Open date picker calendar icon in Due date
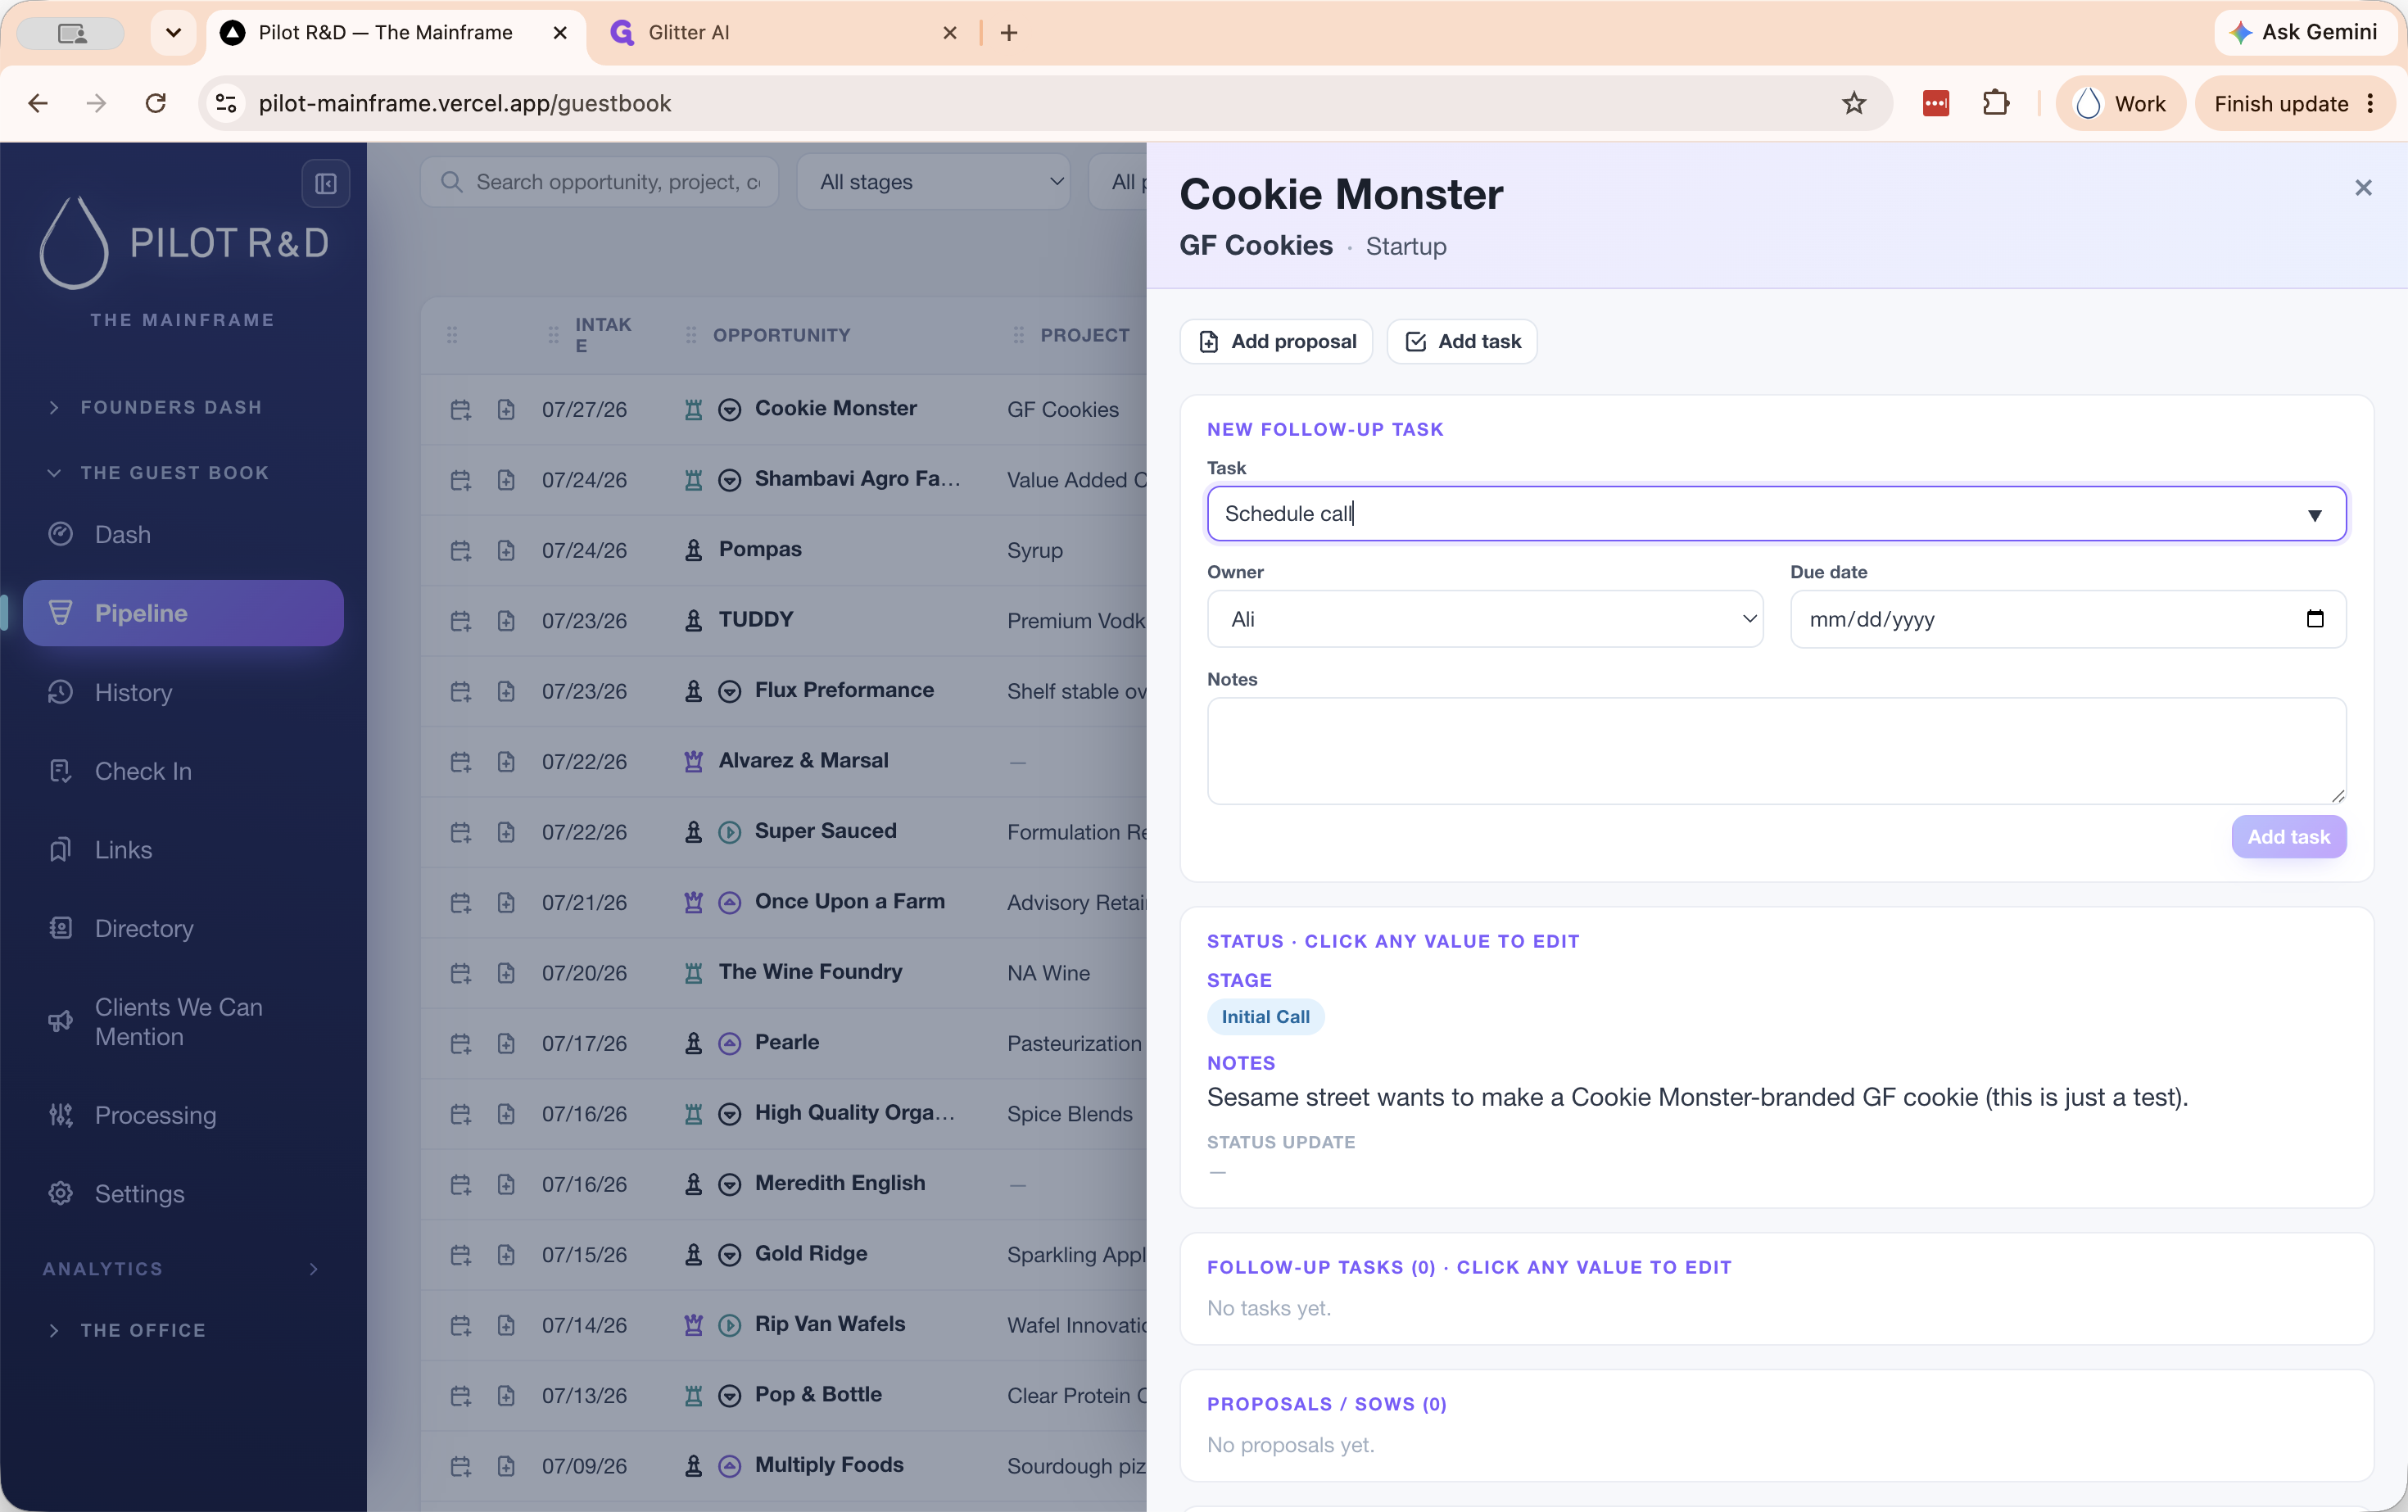This screenshot has width=2408, height=1512. 2314,619
